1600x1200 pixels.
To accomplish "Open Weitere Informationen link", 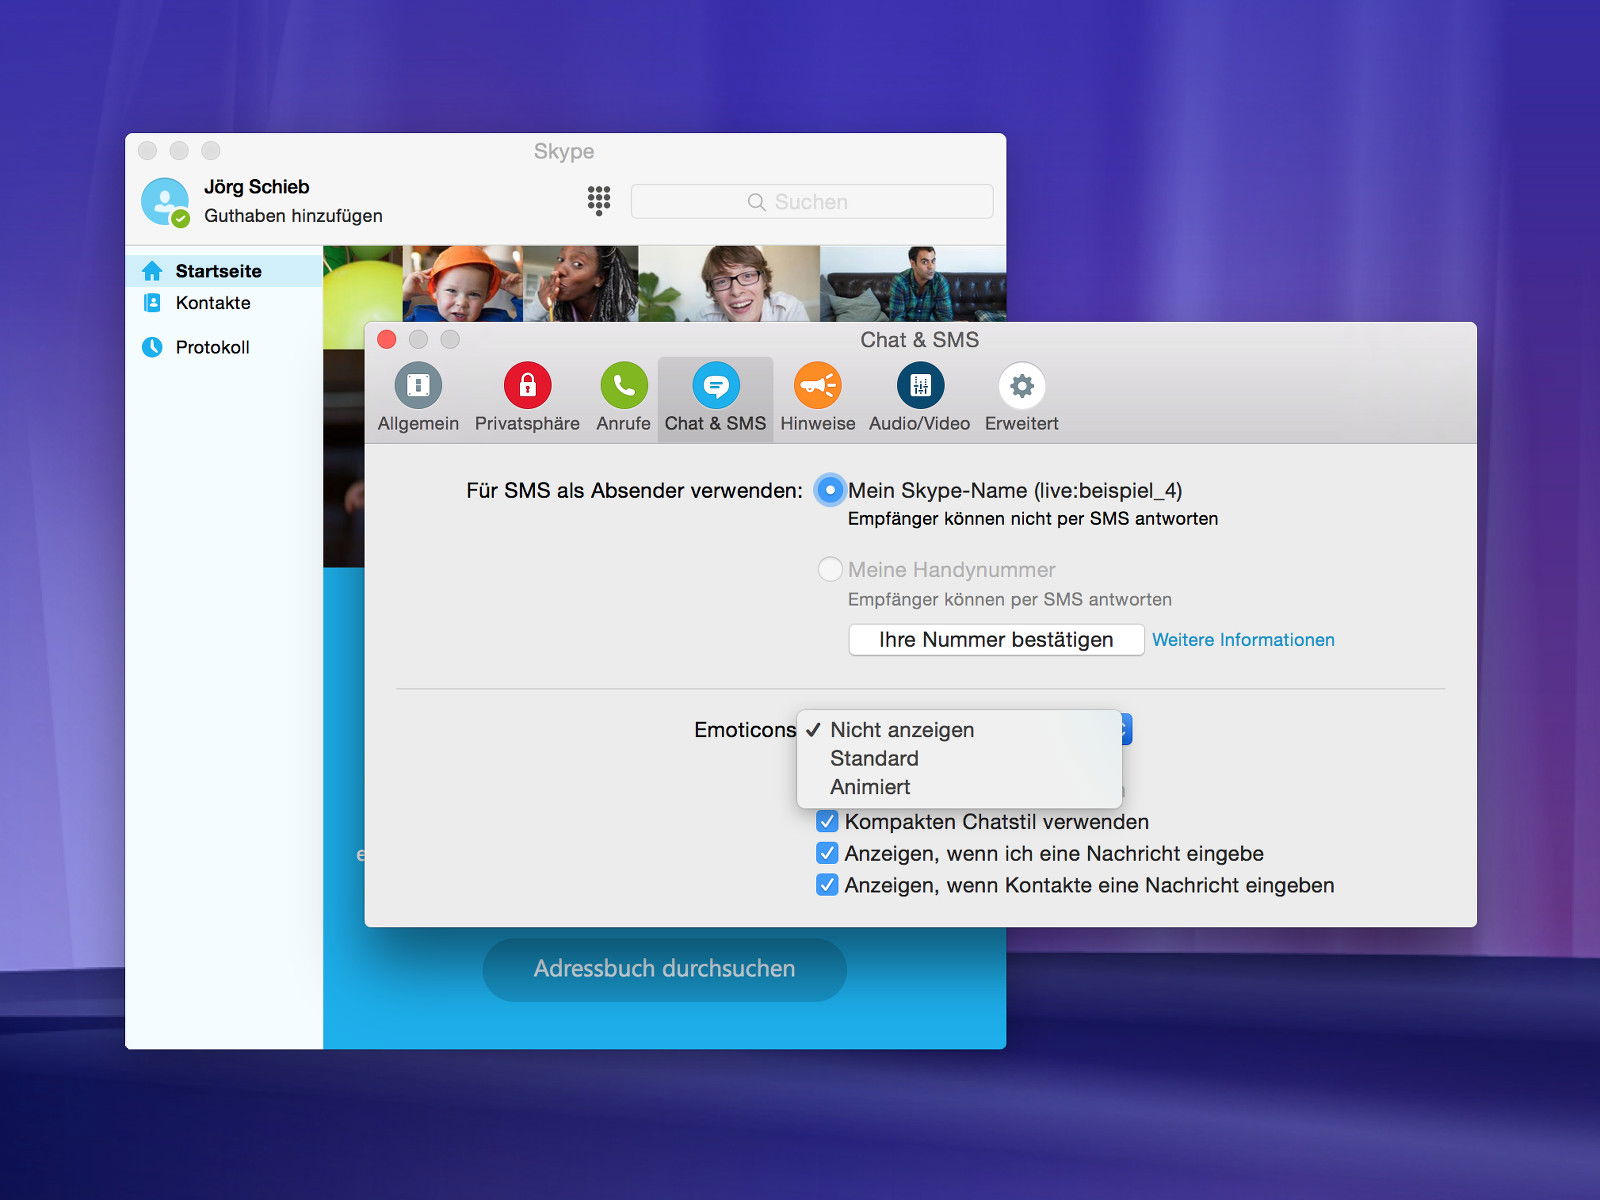I will click(x=1243, y=640).
